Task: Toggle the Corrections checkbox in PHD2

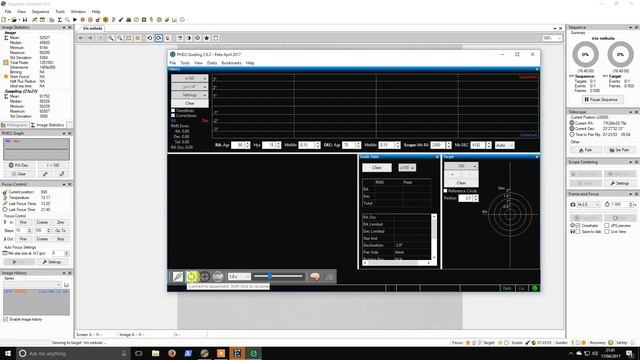Action: point(173,116)
